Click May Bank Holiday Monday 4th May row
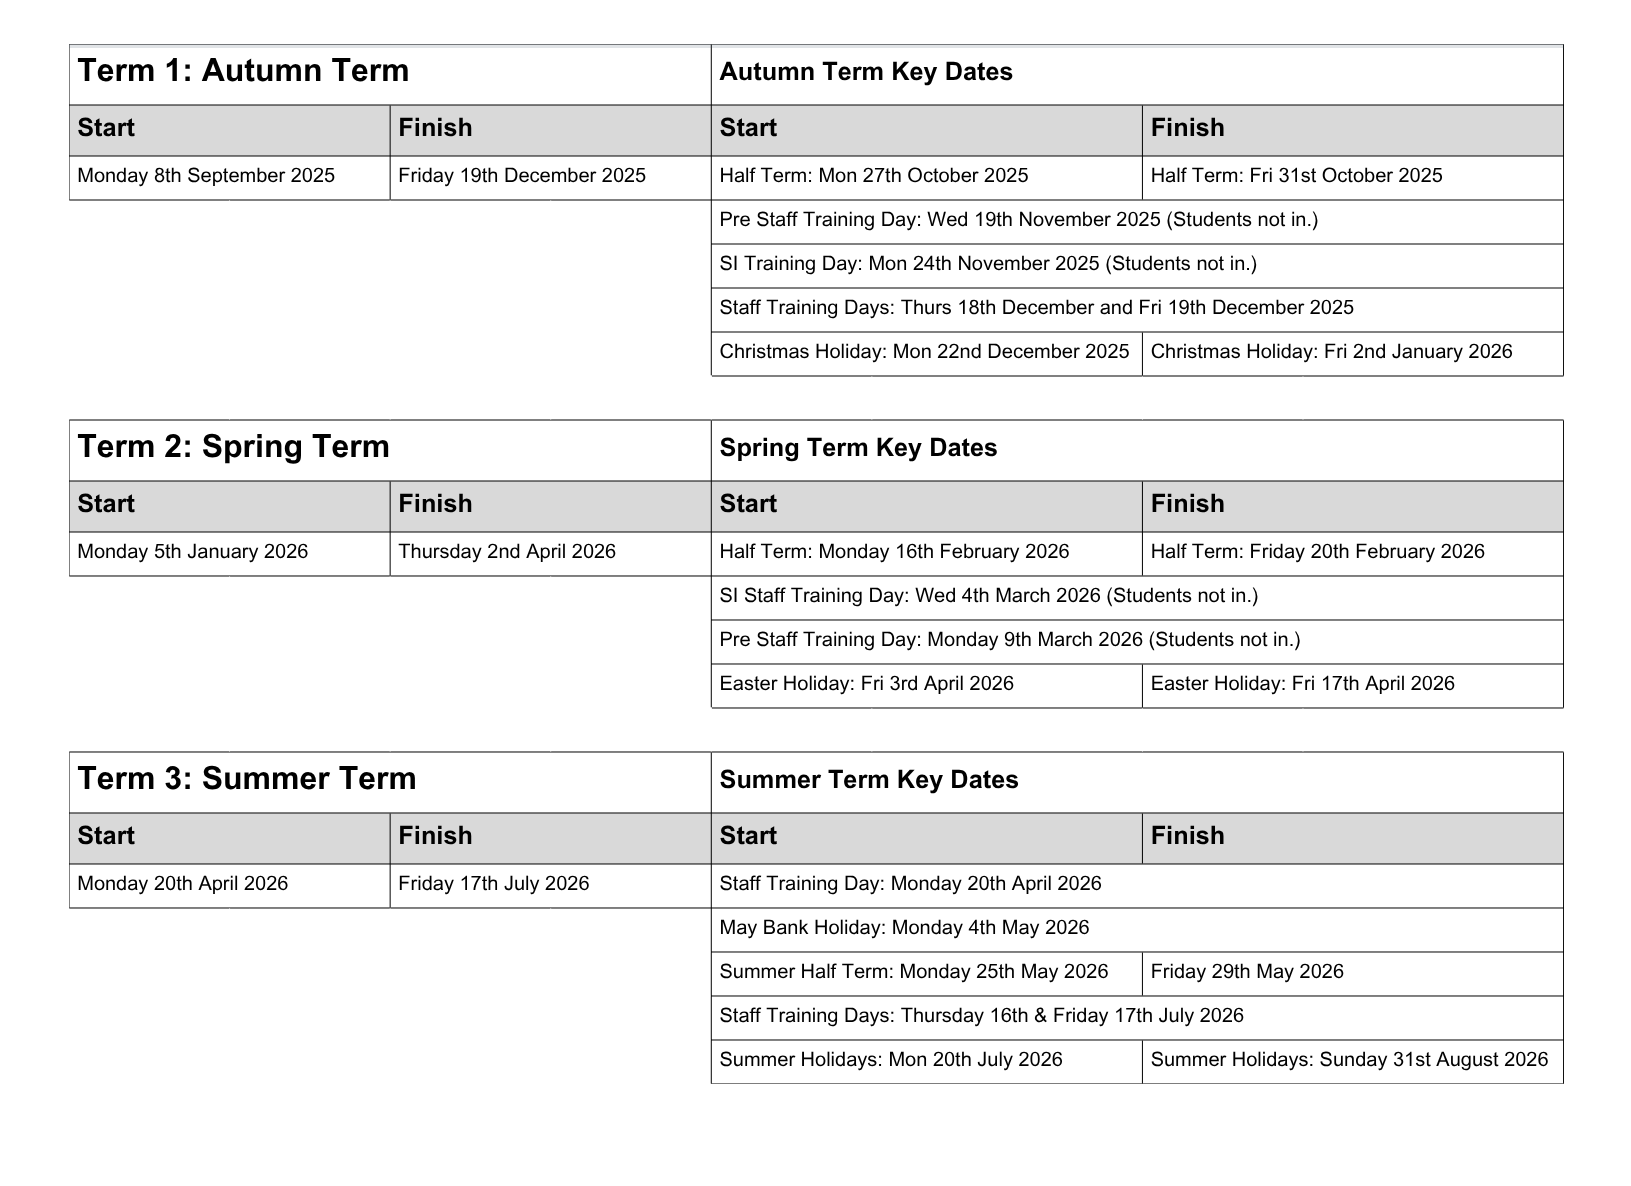Image resolution: width=1631 pixels, height=1186 pixels. click(904, 928)
